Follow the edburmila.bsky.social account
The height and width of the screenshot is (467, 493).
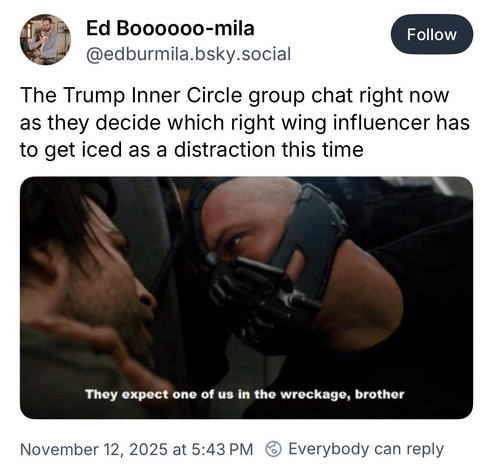pos(432,34)
